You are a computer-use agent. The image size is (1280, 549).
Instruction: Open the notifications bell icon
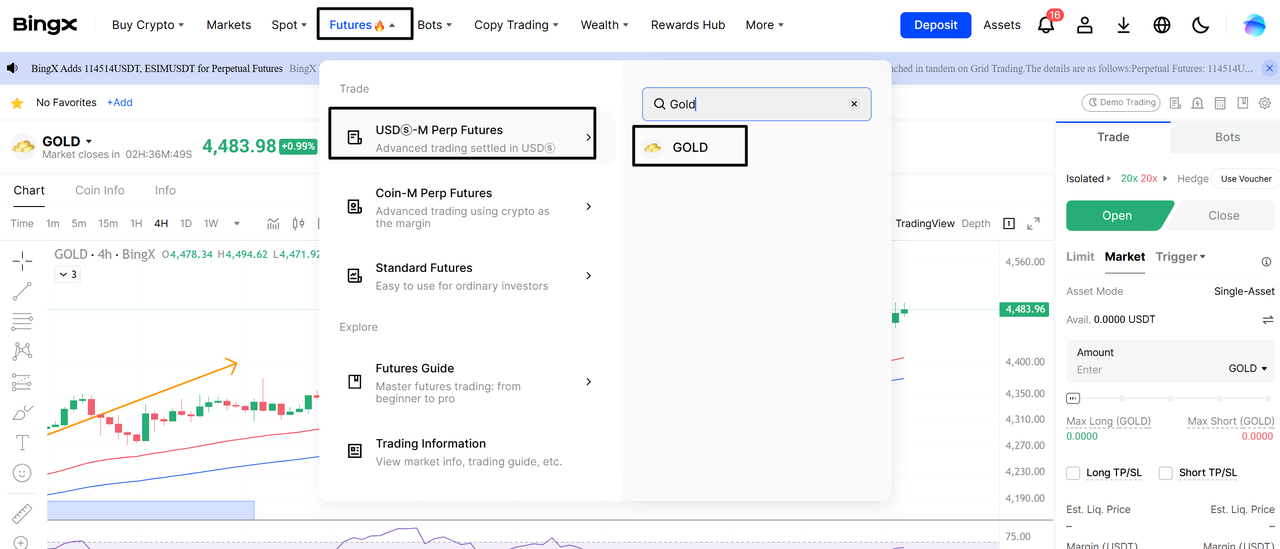tap(1046, 26)
